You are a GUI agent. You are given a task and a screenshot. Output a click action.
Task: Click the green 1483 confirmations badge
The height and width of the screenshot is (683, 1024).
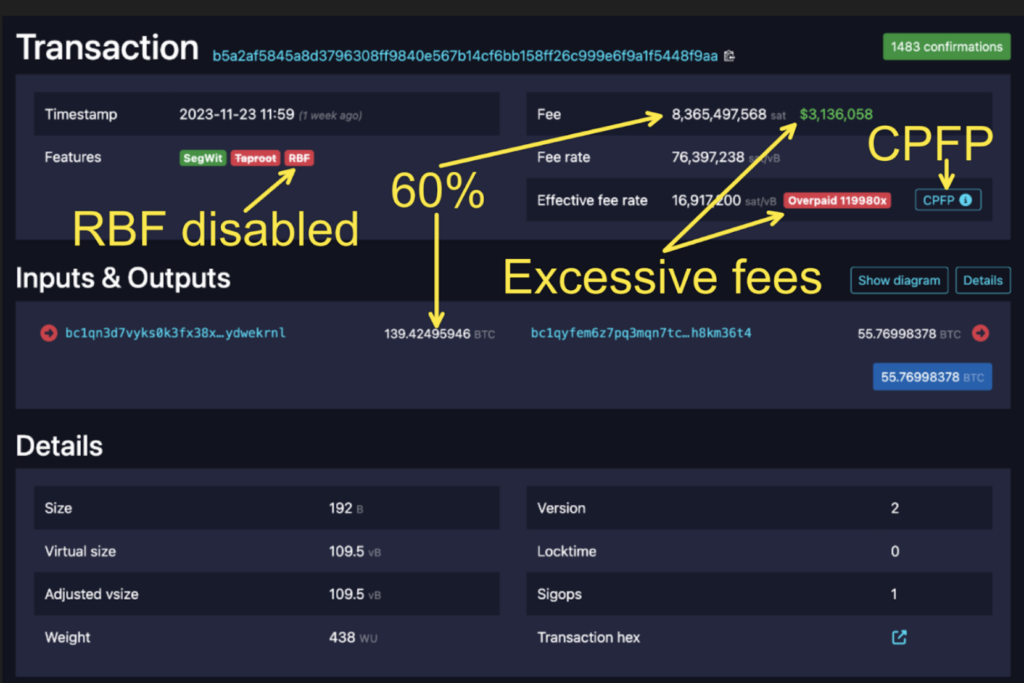946,47
